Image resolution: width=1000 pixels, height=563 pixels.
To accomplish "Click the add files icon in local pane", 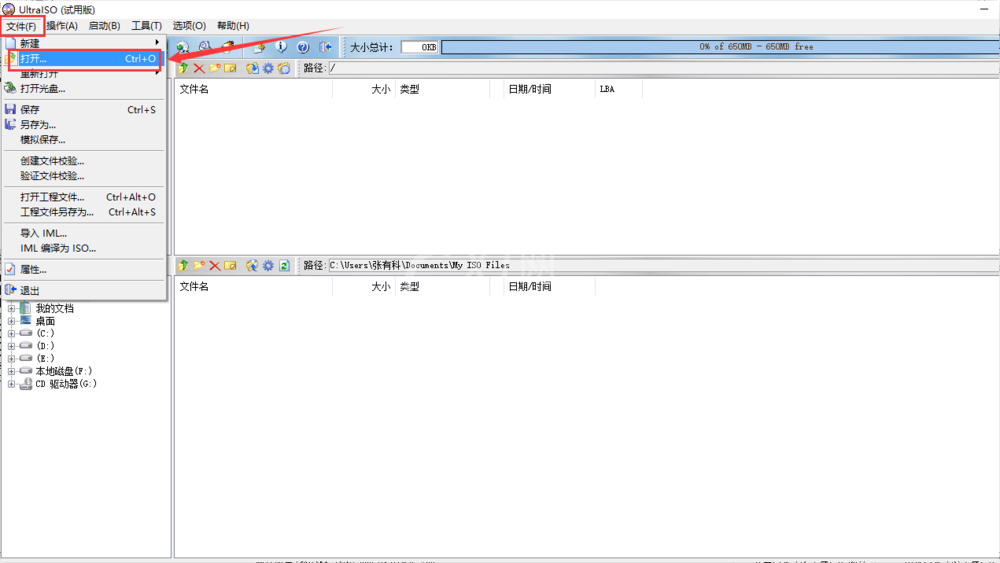I will coord(253,265).
